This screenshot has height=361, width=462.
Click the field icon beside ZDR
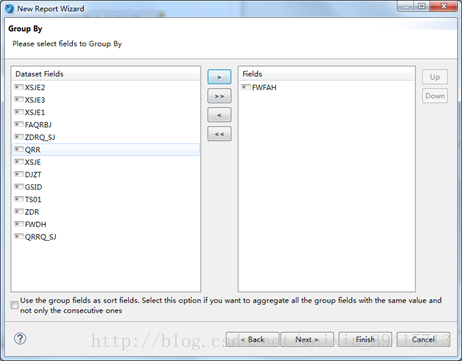pyautogui.click(x=19, y=211)
